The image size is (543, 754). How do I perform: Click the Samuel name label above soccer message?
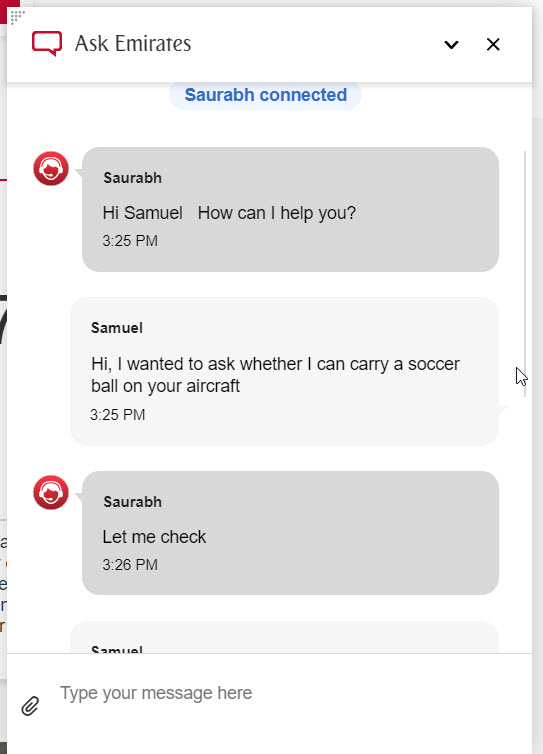pyautogui.click(x=117, y=328)
